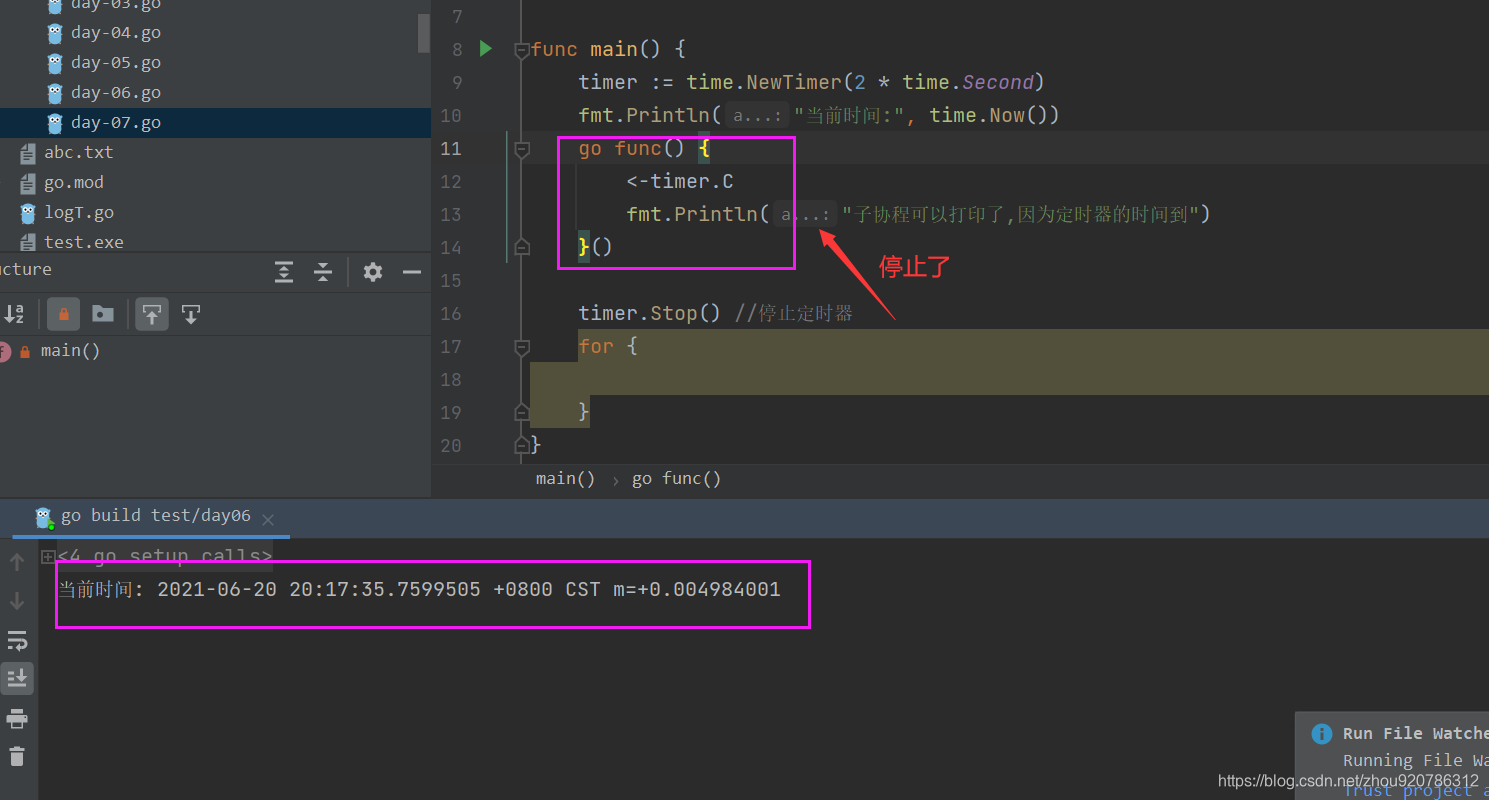The image size is (1489, 800).
Task: Select main() node in Structure tree
Action: [x=70, y=351]
